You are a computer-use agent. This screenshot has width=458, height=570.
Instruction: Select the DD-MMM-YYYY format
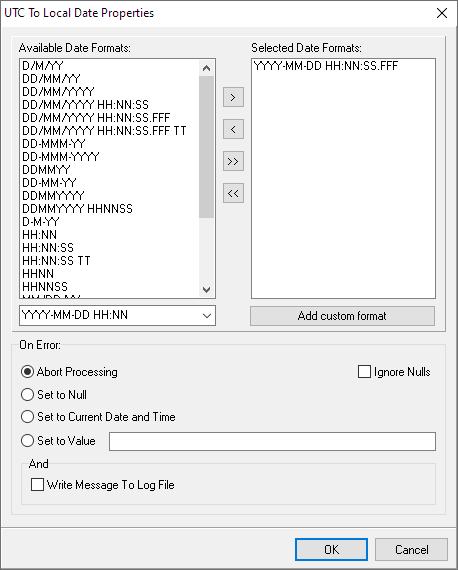60,157
